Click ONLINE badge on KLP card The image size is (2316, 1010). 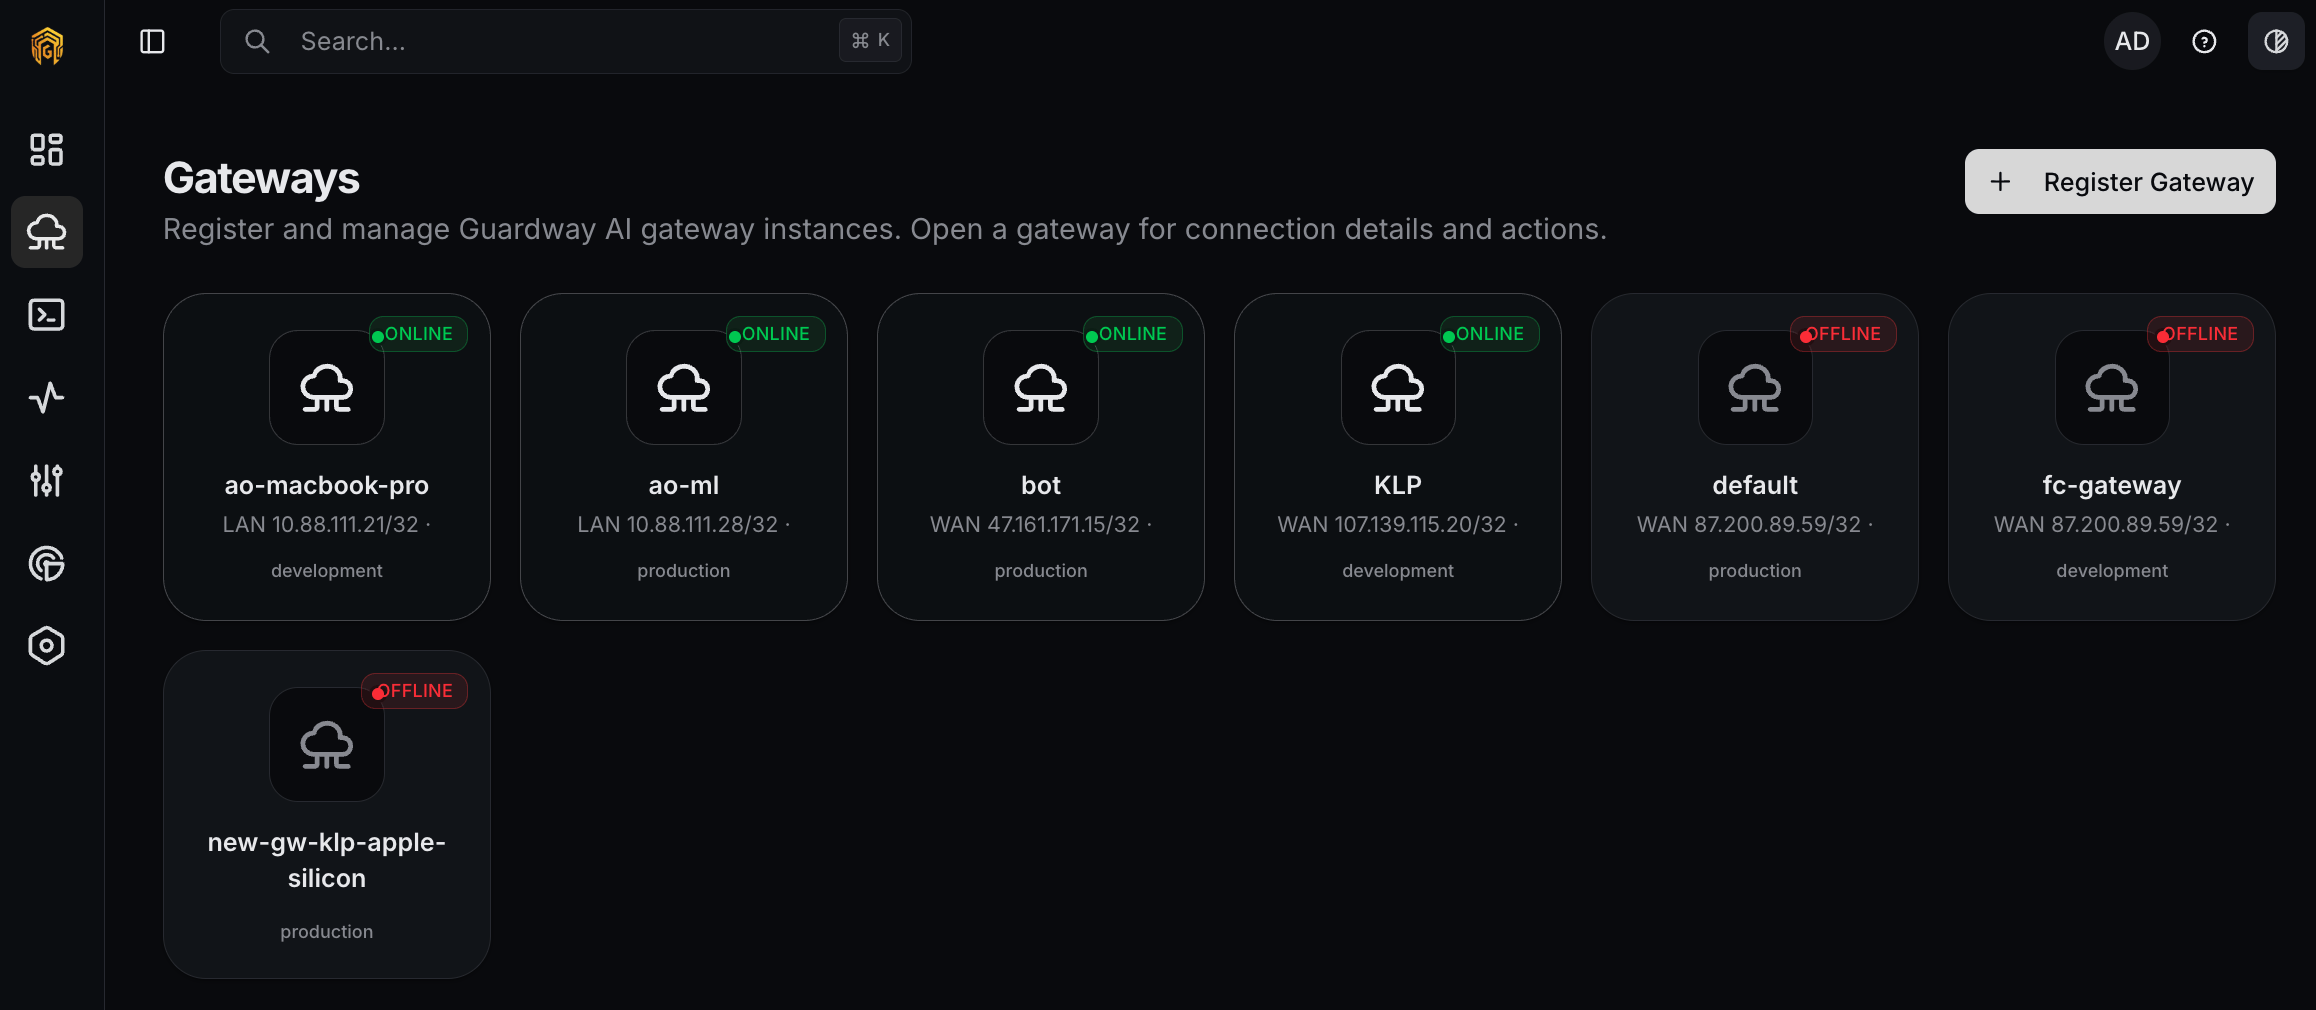click(x=1489, y=334)
